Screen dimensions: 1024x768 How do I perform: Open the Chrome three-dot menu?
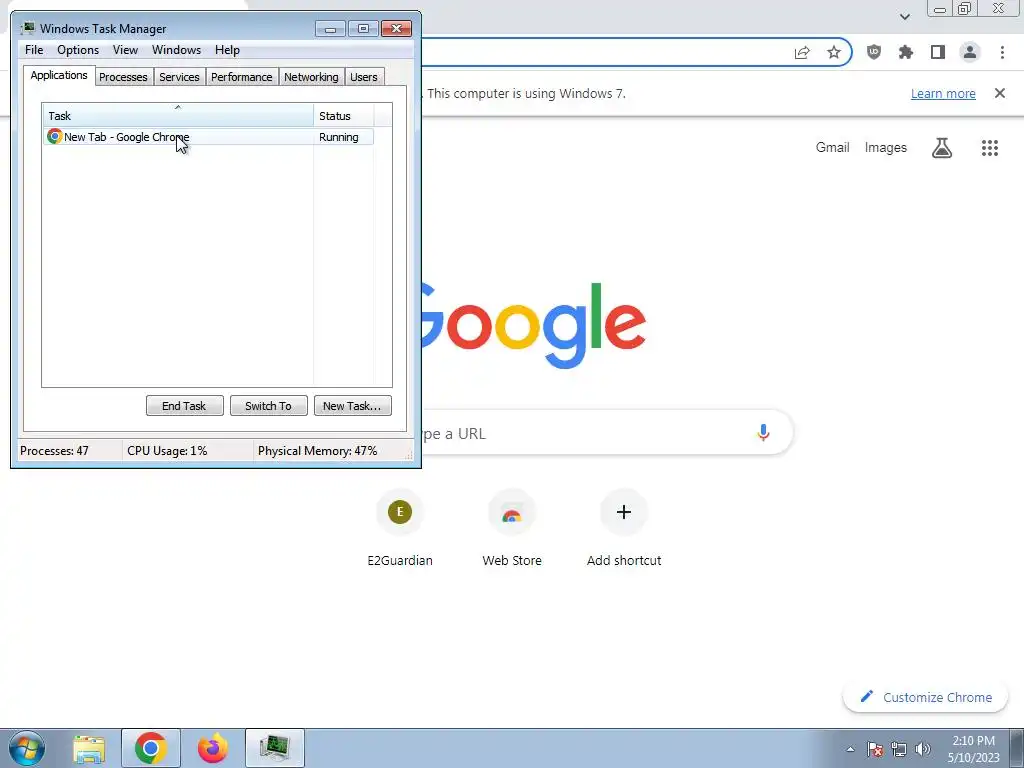tap(1002, 52)
